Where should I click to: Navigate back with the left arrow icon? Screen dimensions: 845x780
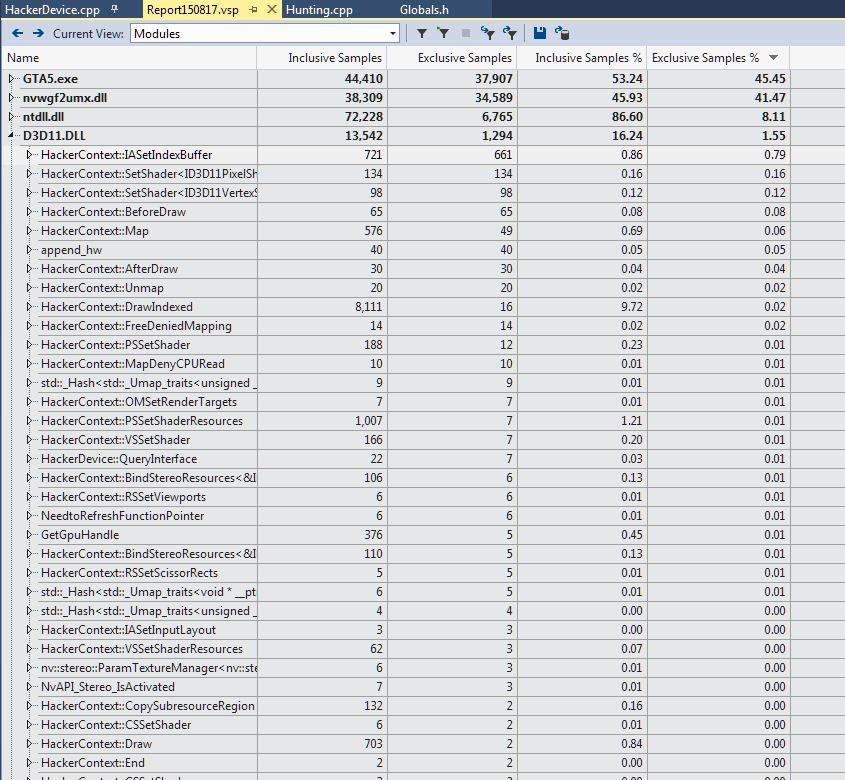pos(17,33)
